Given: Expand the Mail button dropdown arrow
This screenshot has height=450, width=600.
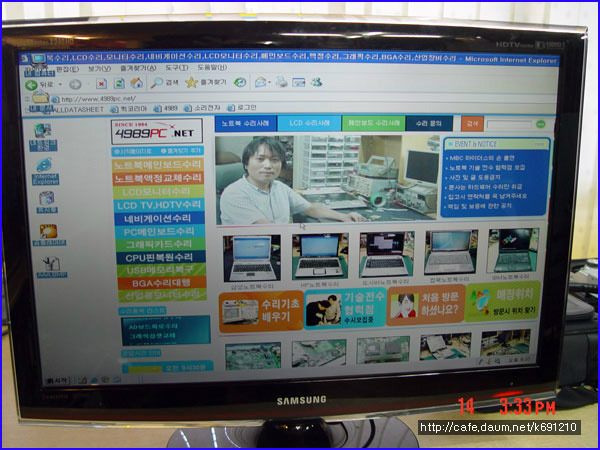Looking at the screenshot, I should tap(270, 82).
